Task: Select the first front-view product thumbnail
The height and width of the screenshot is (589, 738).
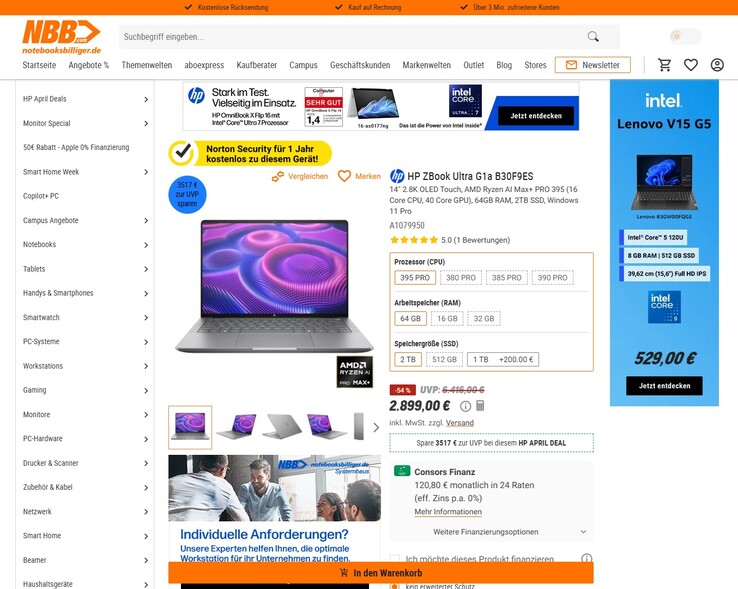Action: [x=190, y=427]
